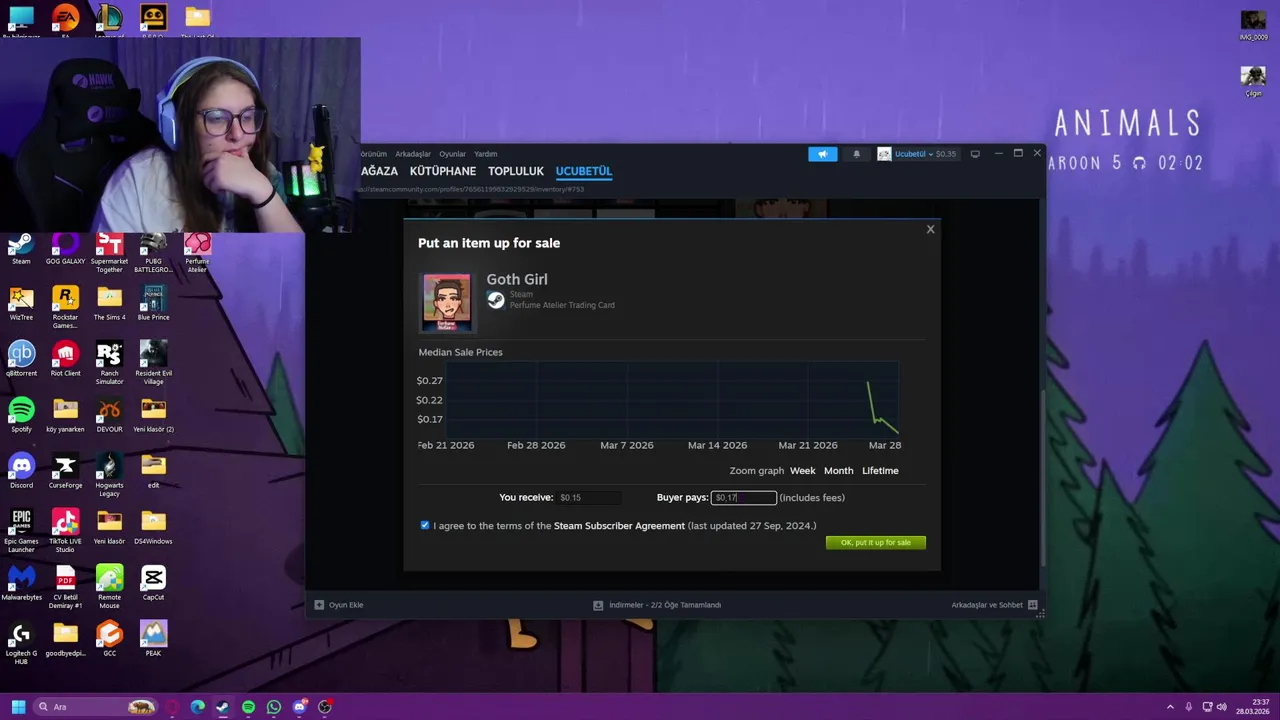
Task: Open Arkadaşlar ve Sohbet panel
Action: point(995,605)
